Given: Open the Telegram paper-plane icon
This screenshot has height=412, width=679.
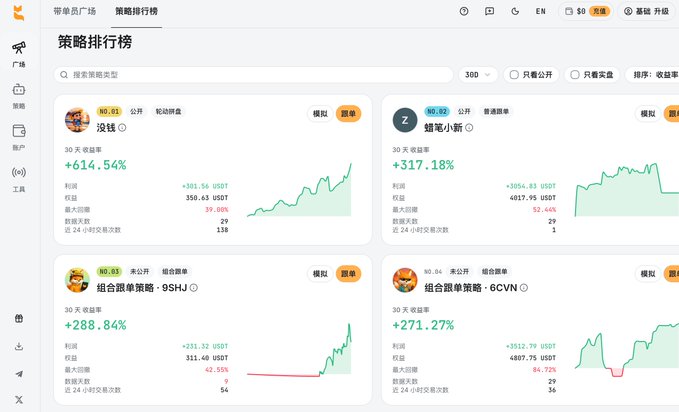Looking at the screenshot, I should coord(19,373).
